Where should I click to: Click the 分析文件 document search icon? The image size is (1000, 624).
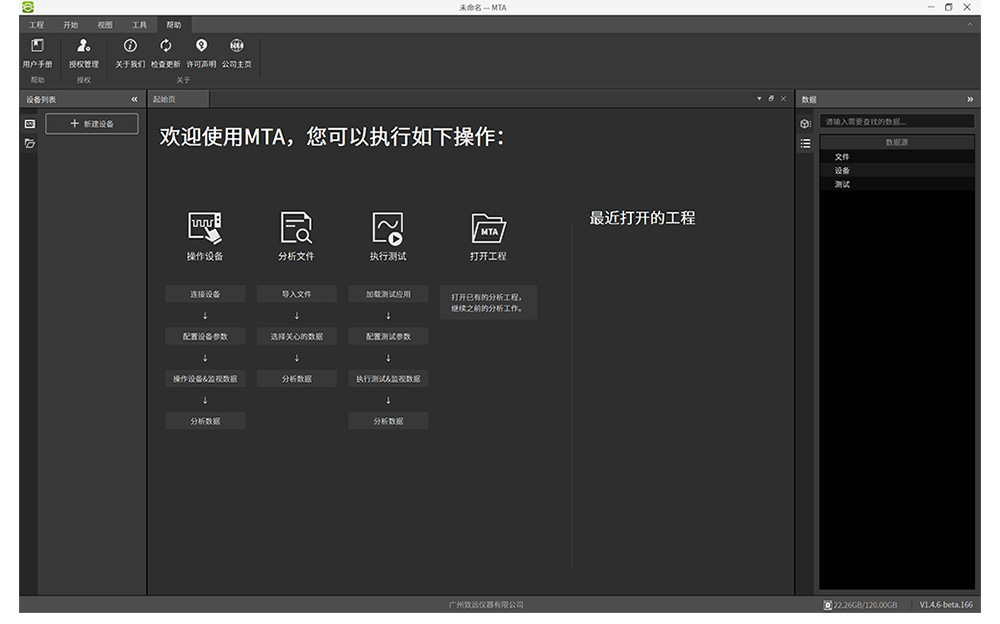(x=296, y=228)
